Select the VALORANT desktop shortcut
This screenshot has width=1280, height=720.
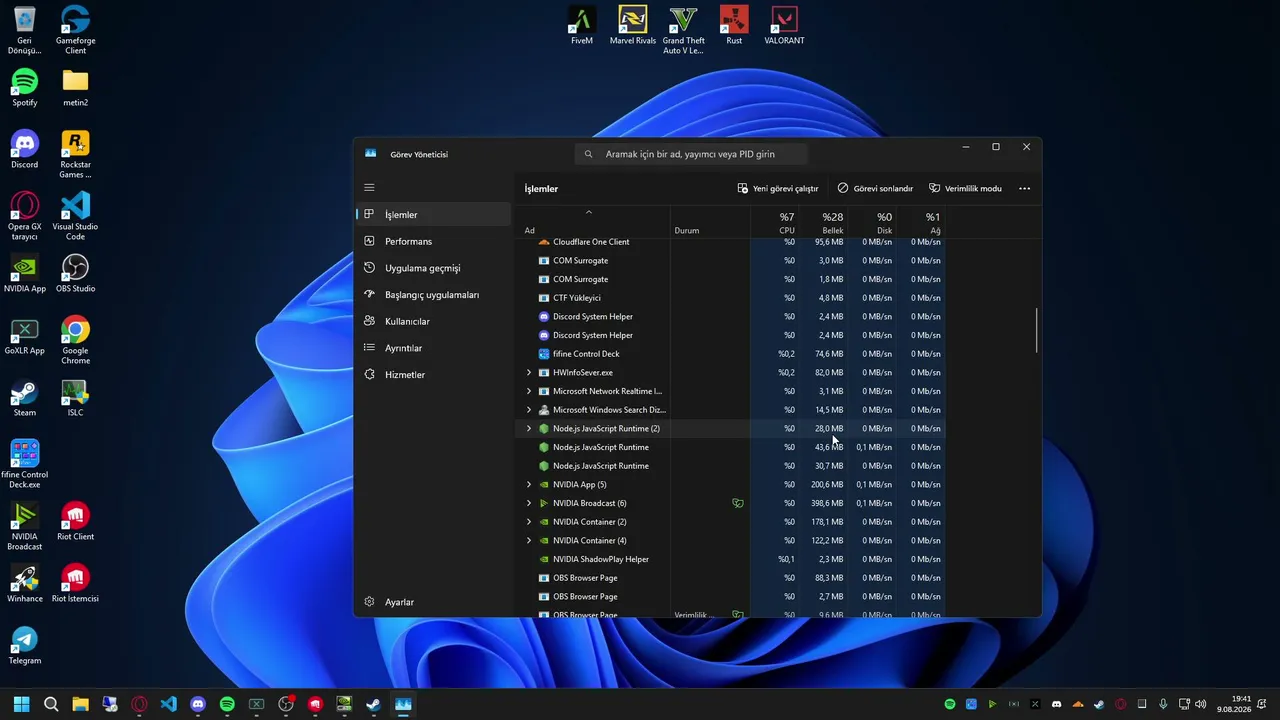(784, 26)
